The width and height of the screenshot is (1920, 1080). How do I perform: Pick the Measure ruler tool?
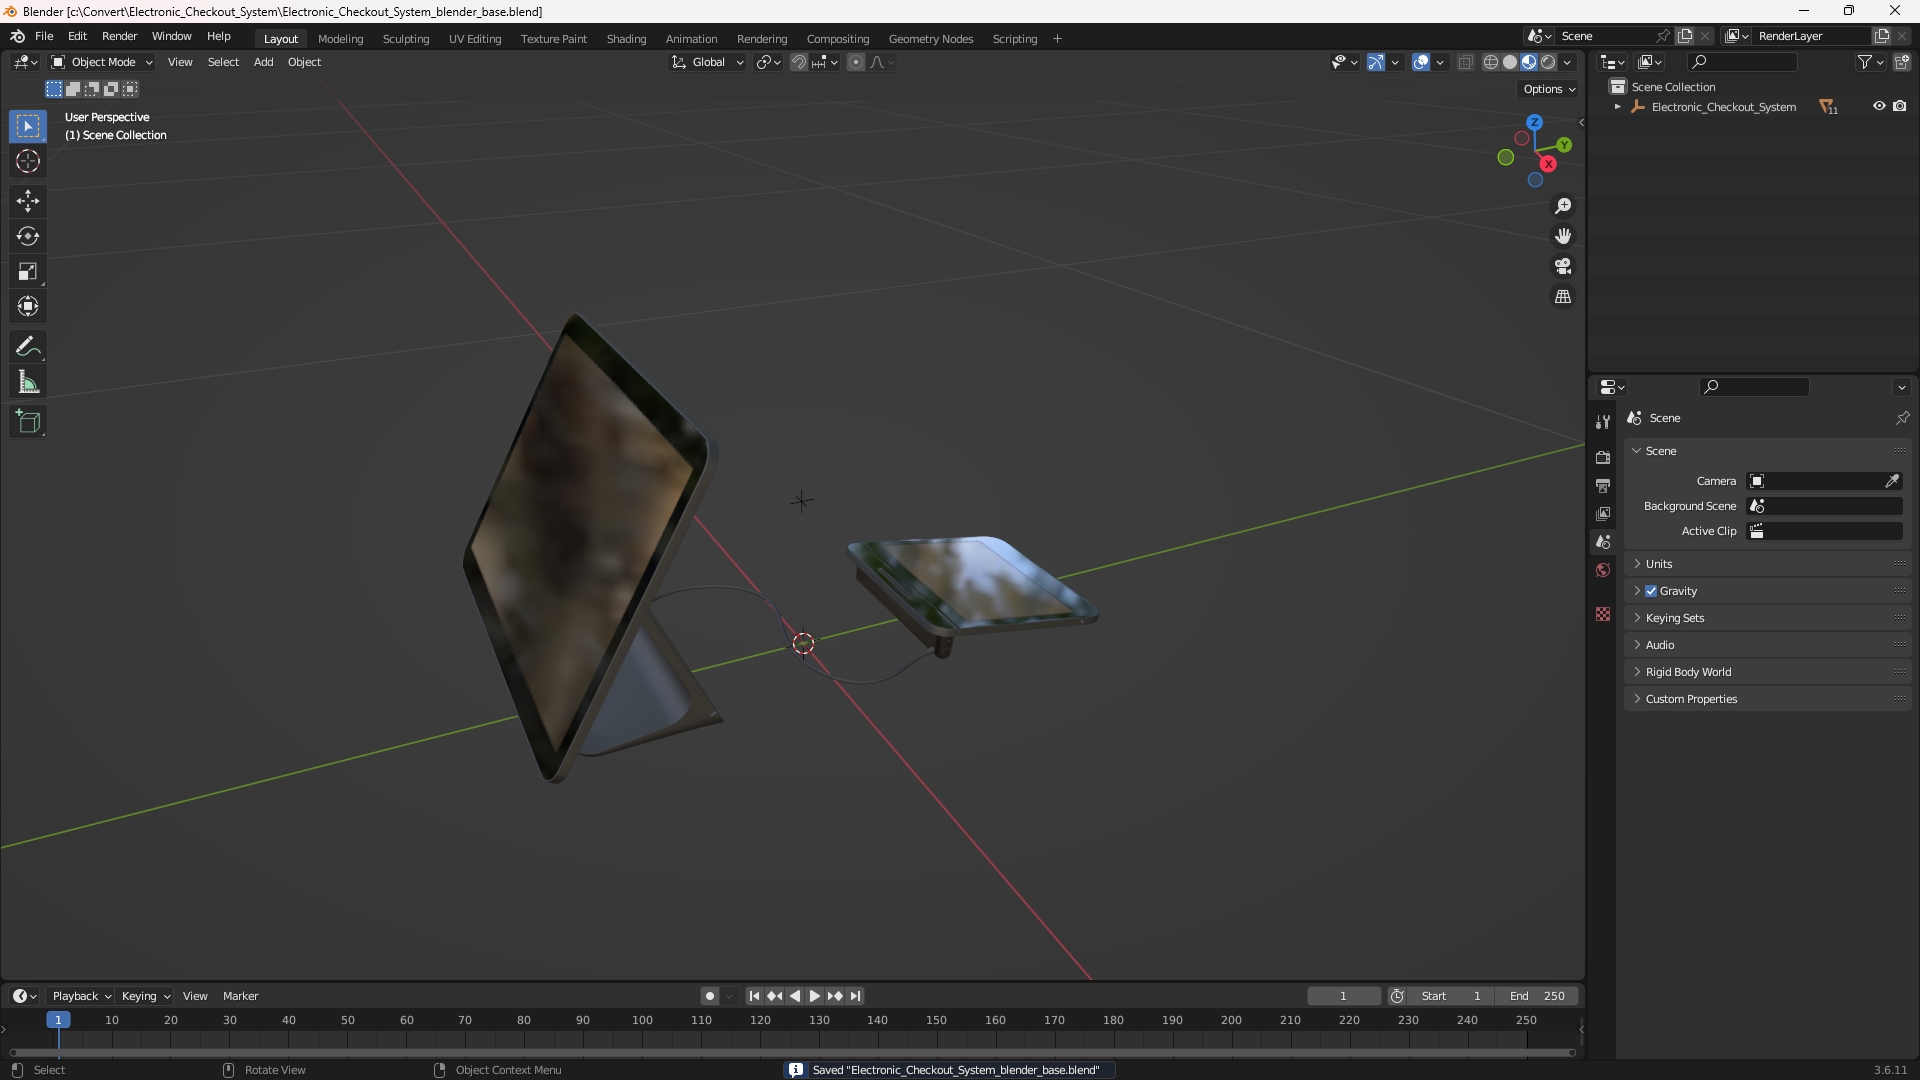coord(28,382)
